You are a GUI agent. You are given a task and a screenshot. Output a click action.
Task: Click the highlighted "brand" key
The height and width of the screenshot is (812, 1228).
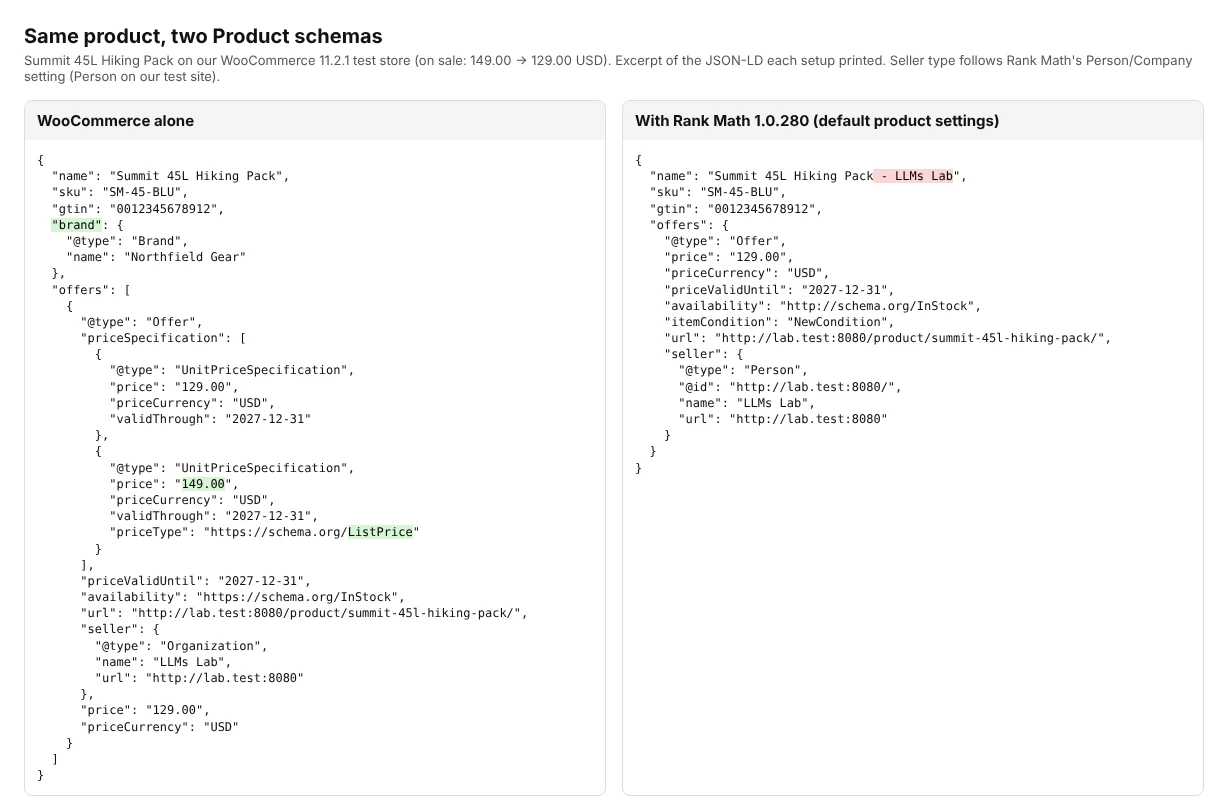click(77, 225)
